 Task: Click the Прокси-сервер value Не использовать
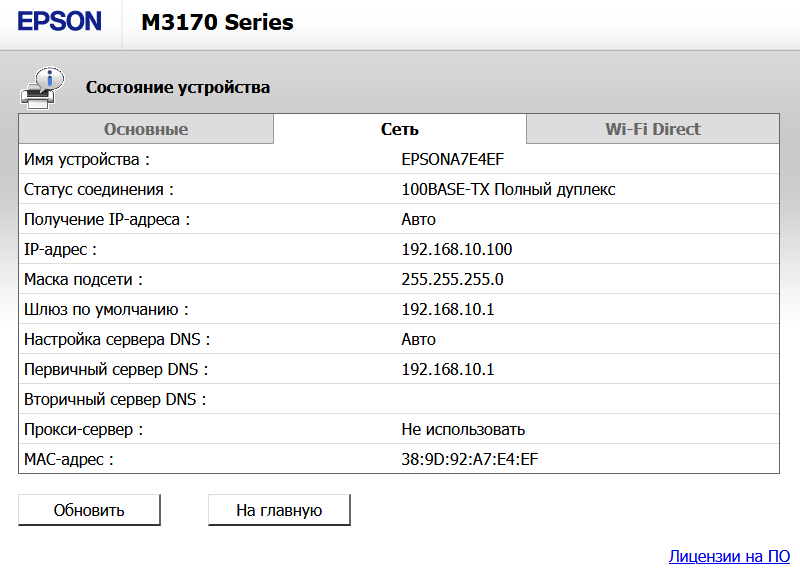[x=463, y=430]
